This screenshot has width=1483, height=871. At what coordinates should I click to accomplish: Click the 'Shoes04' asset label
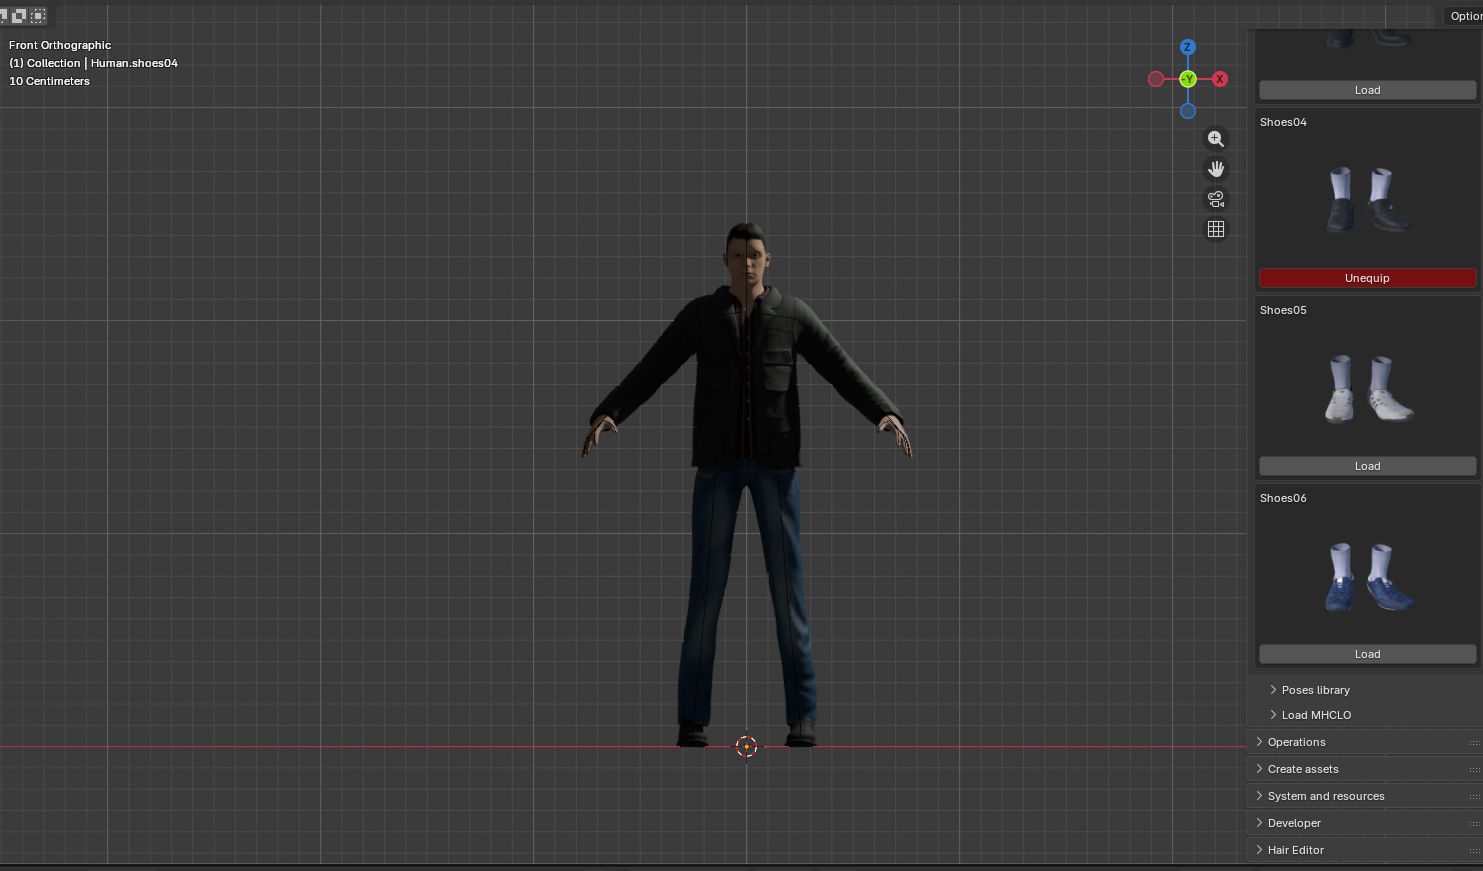pyautogui.click(x=1283, y=122)
